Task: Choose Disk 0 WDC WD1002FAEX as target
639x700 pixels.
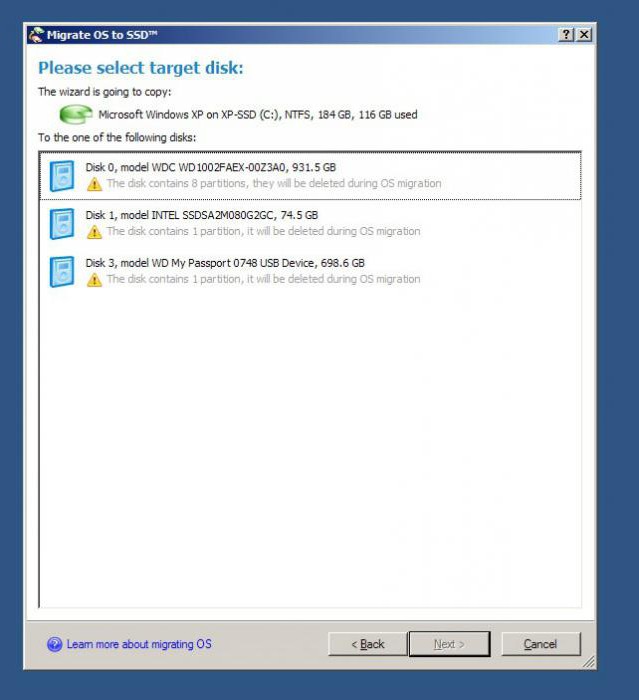Action: point(310,176)
